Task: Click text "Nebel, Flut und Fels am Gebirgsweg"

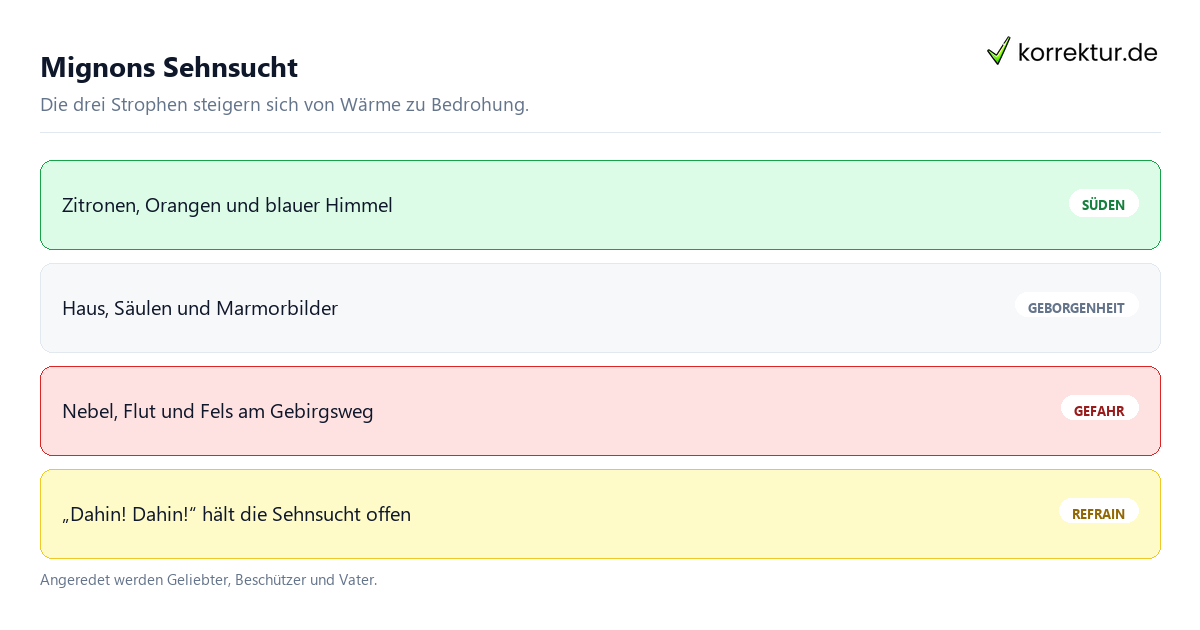Action: [x=217, y=411]
